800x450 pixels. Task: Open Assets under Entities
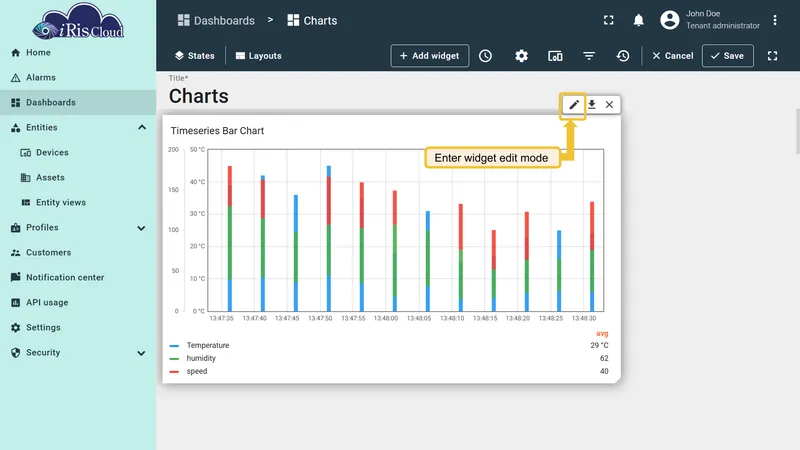[78, 178]
